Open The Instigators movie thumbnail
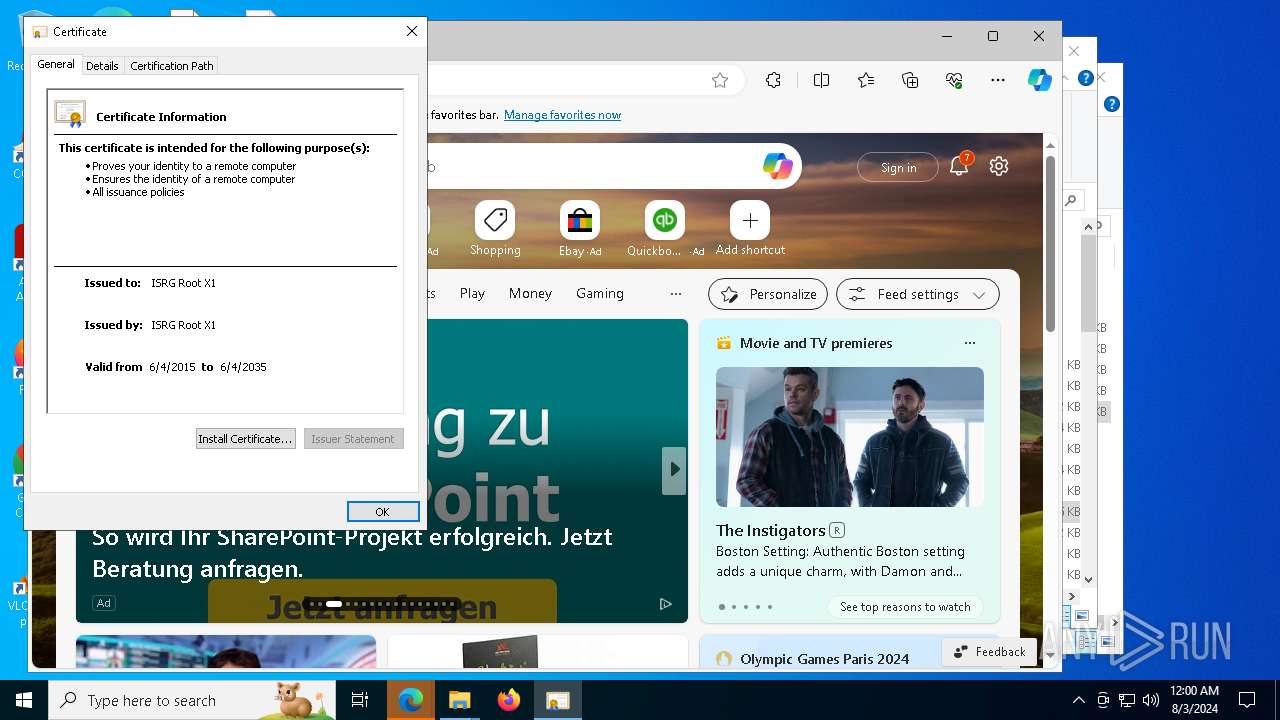1280x720 pixels. coord(850,436)
